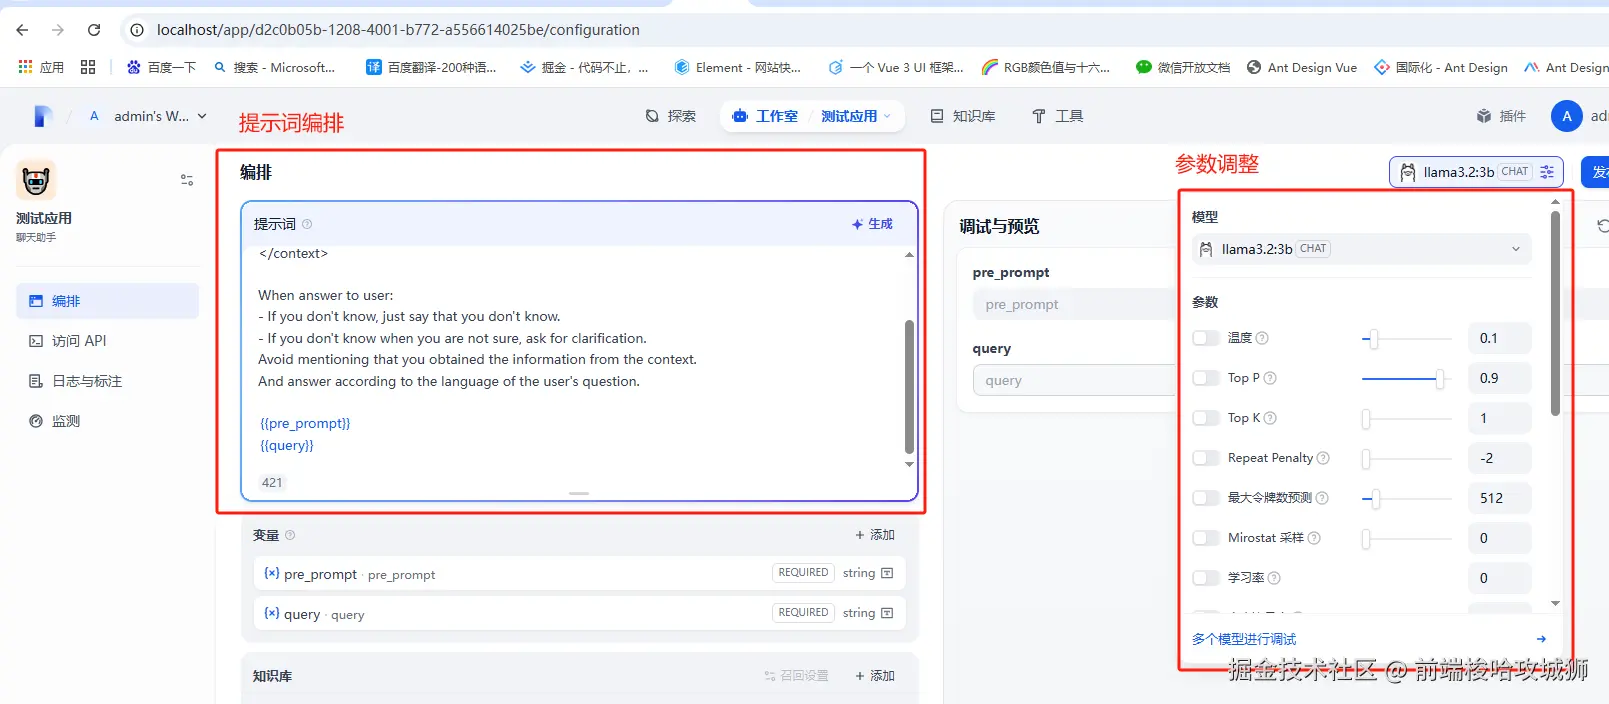1609x704 pixels.
Task: Click the robot app icon thumbnail
Action: click(36, 180)
